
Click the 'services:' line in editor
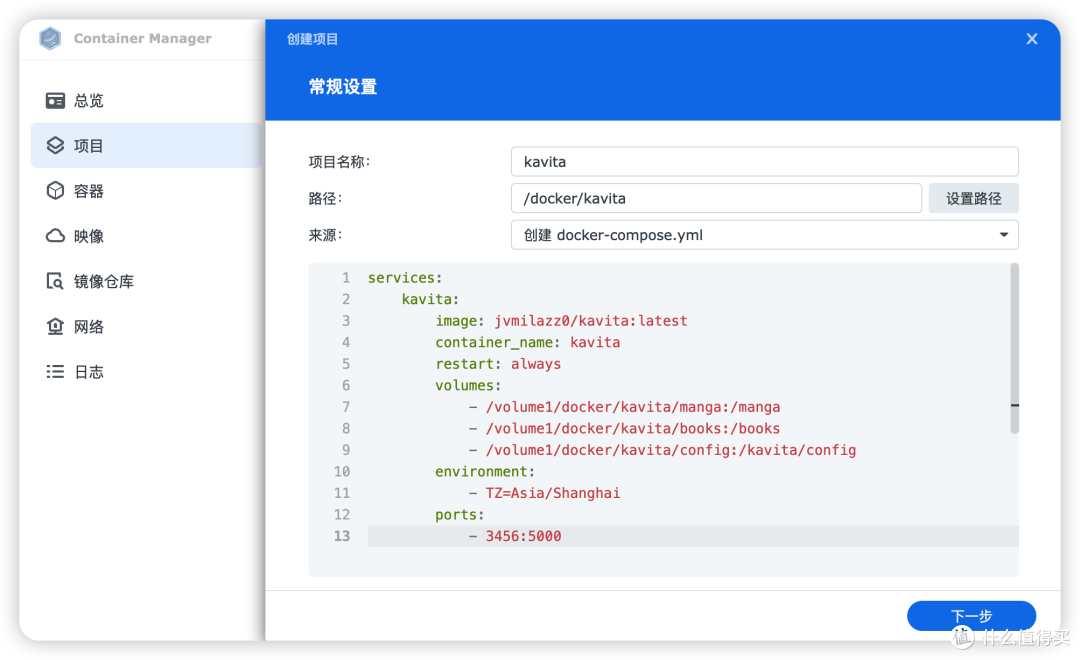(x=405, y=278)
